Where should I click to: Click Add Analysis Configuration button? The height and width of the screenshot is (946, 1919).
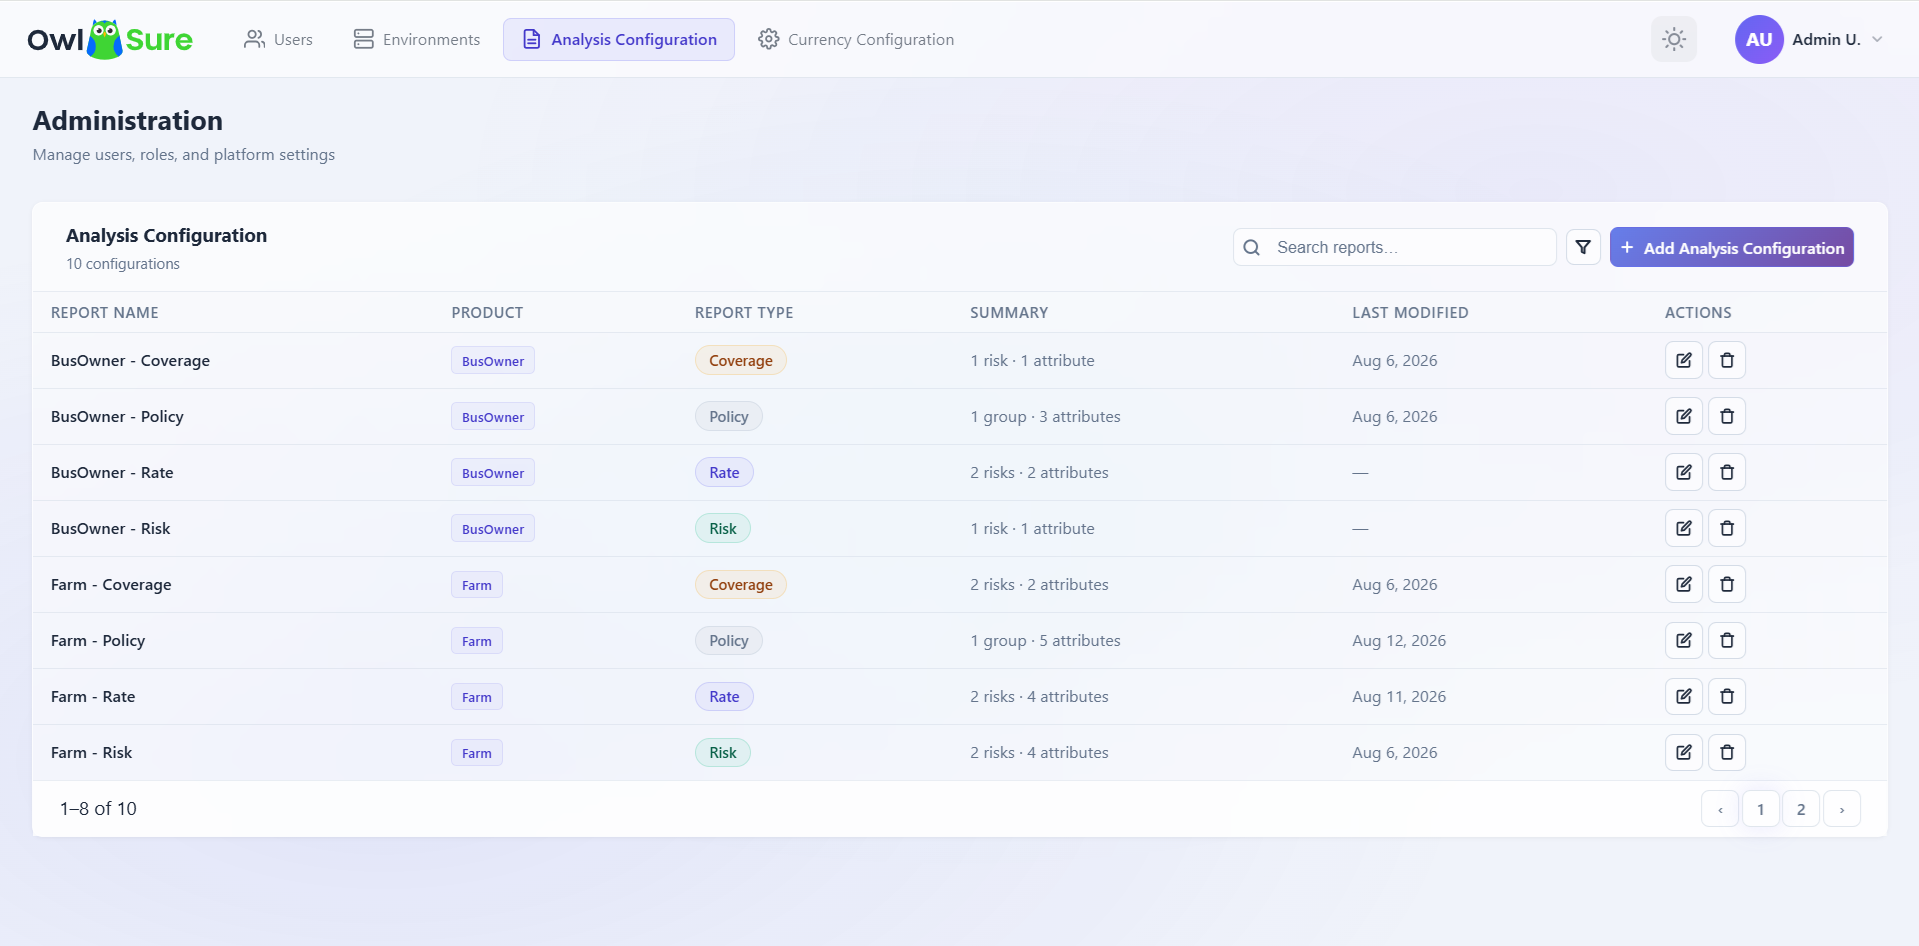[1732, 247]
